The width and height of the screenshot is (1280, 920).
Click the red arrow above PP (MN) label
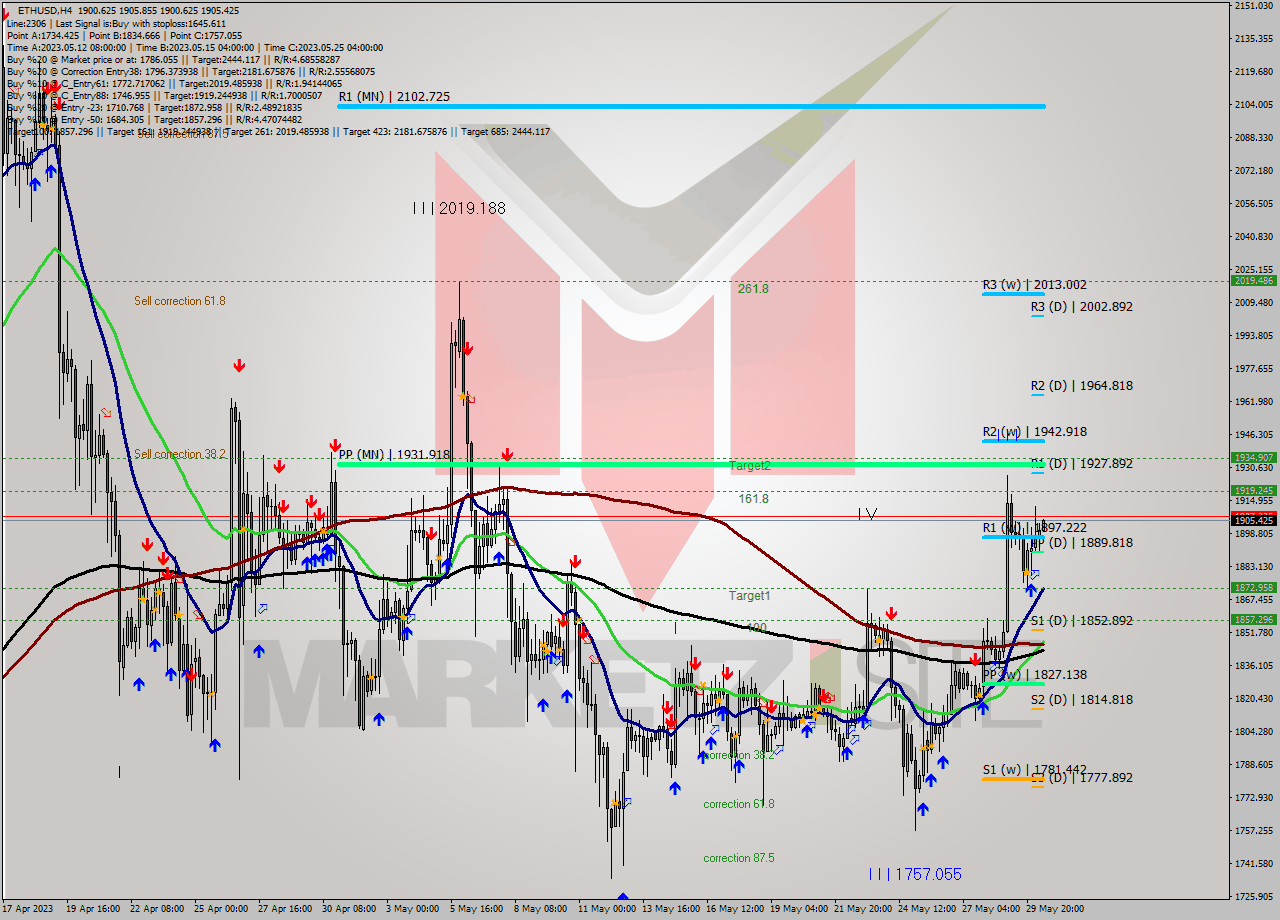click(x=335, y=444)
